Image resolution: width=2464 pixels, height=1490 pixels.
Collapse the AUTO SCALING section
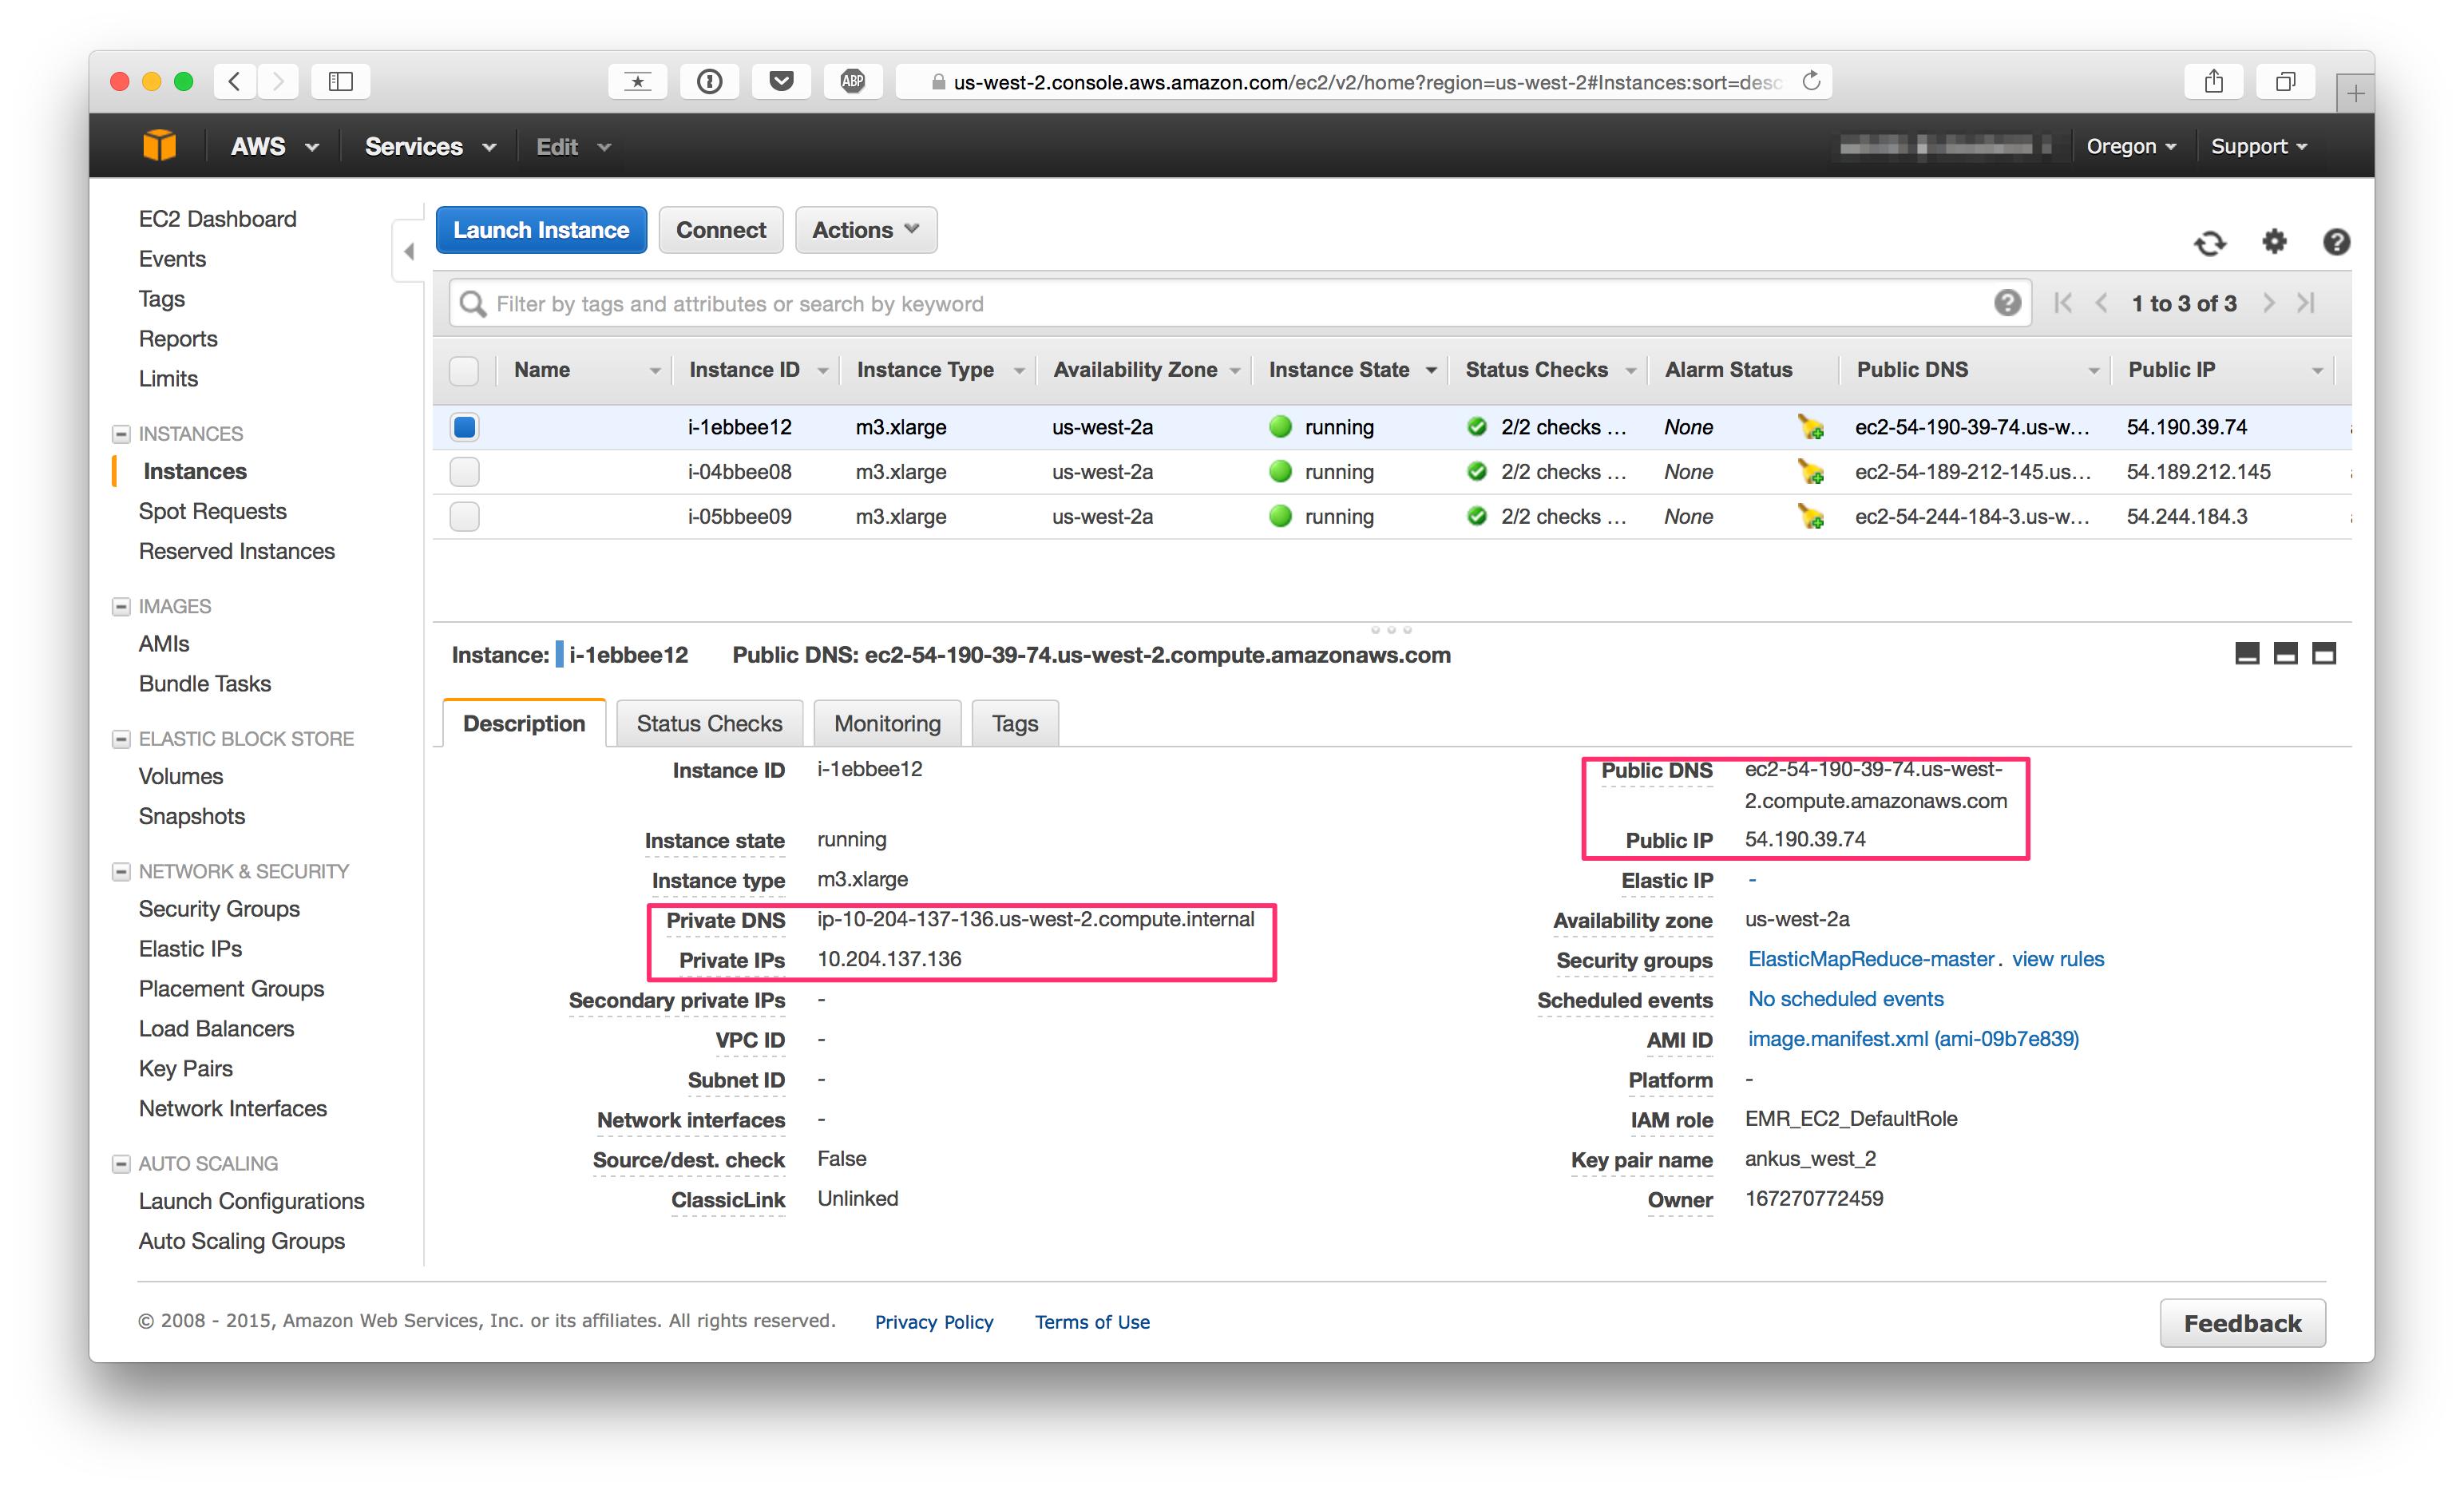[x=121, y=1164]
